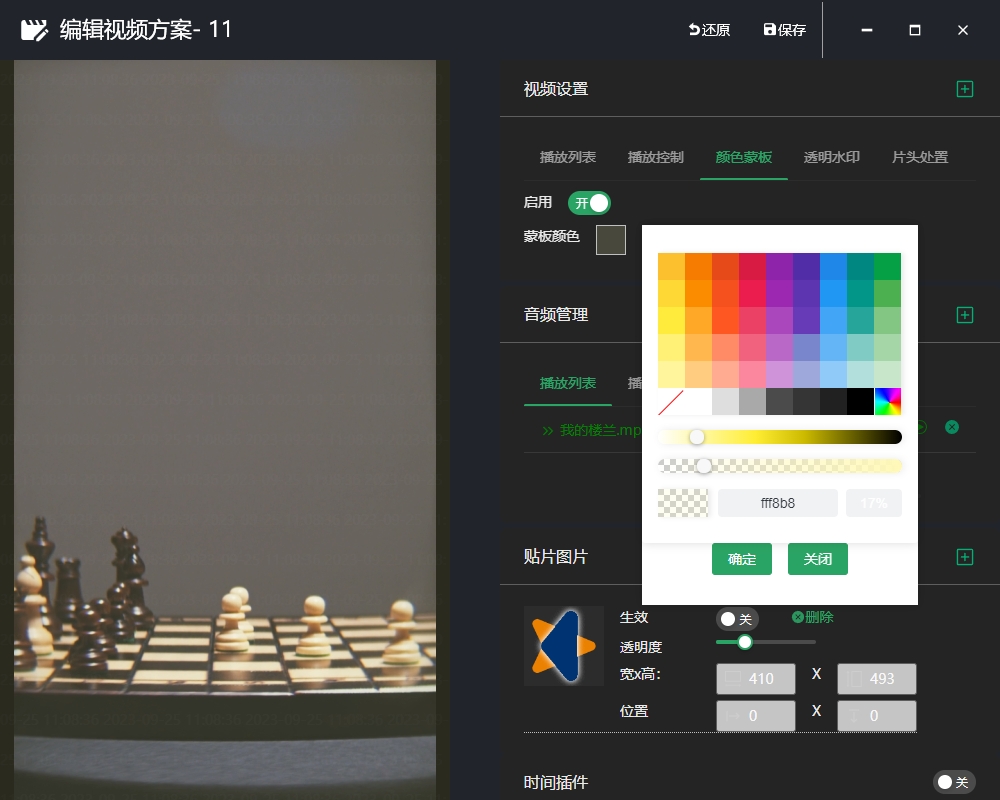Select the 颜色蒙板 tab

pyautogui.click(x=744, y=157)
